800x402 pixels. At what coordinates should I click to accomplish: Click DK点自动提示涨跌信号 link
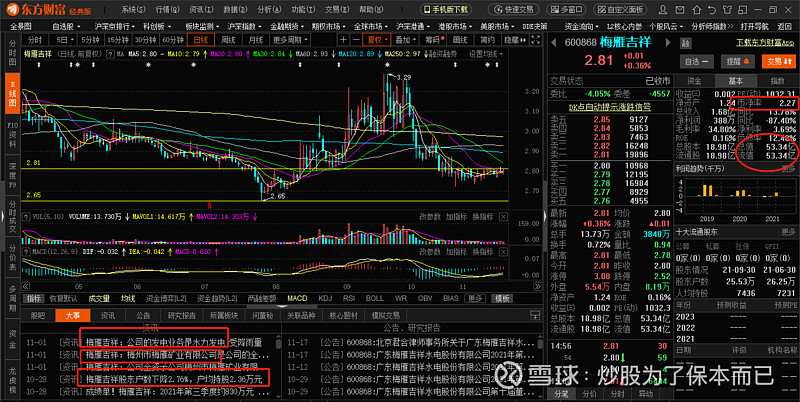click(x=610, y=107)
